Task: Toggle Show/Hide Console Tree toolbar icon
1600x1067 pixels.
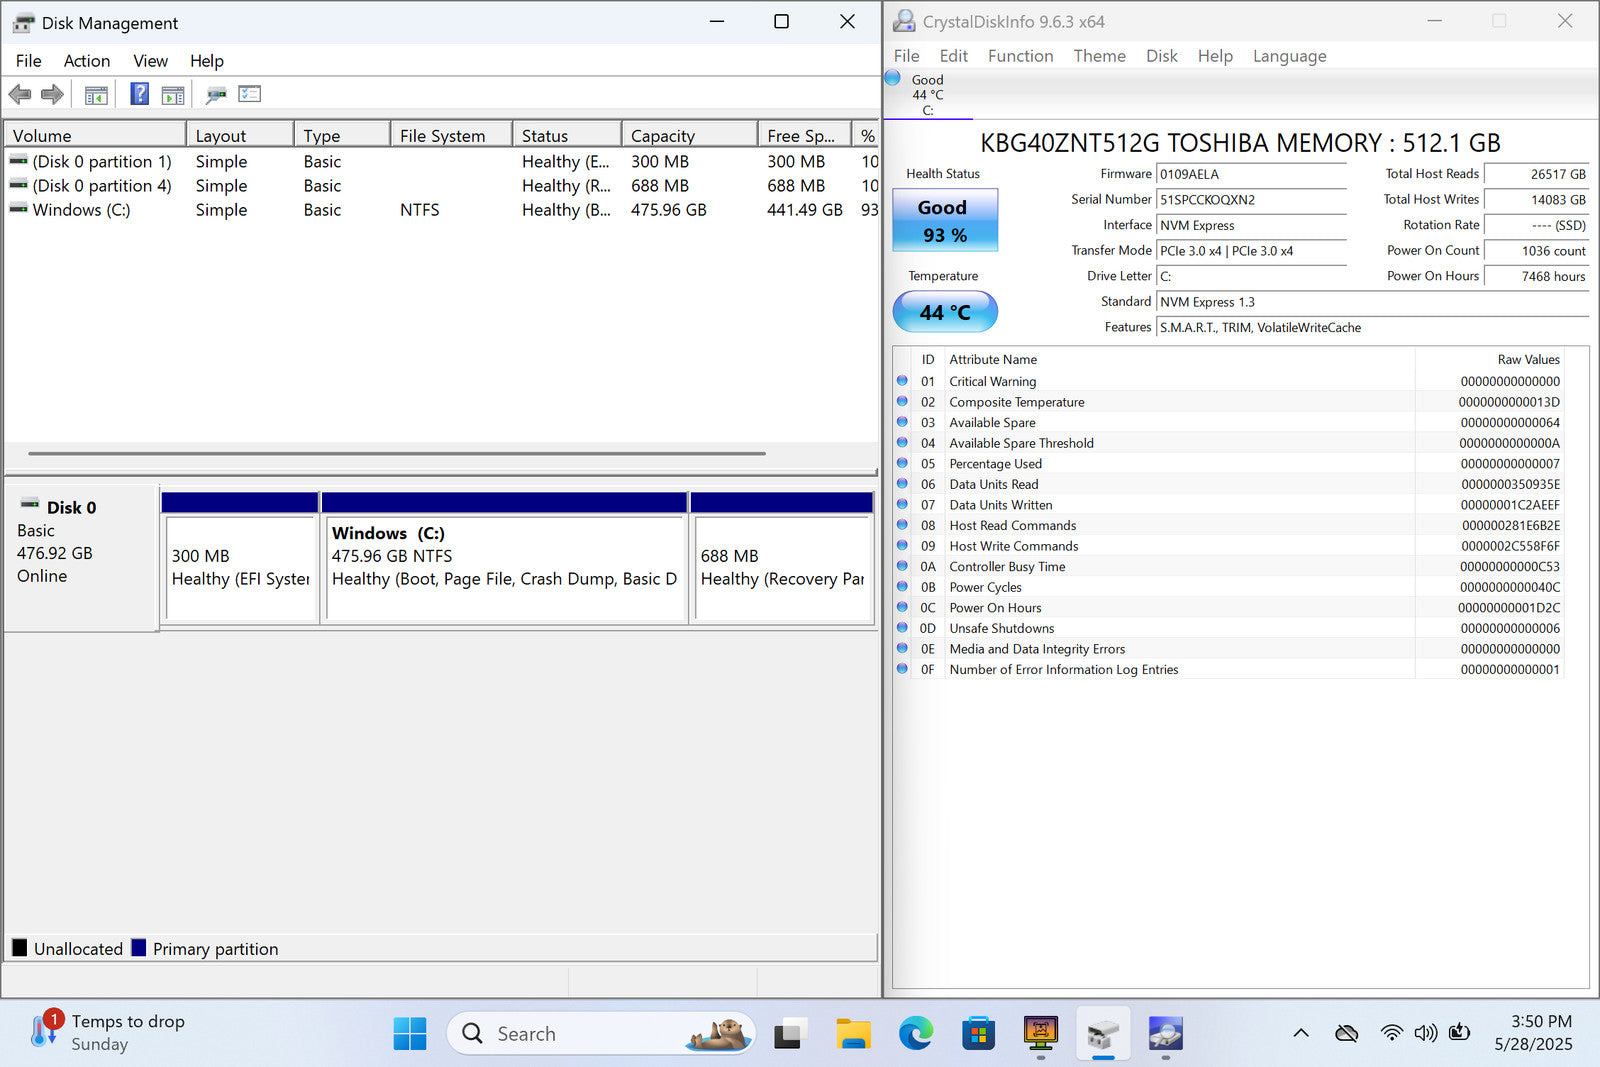Action: tap(96, 95)
